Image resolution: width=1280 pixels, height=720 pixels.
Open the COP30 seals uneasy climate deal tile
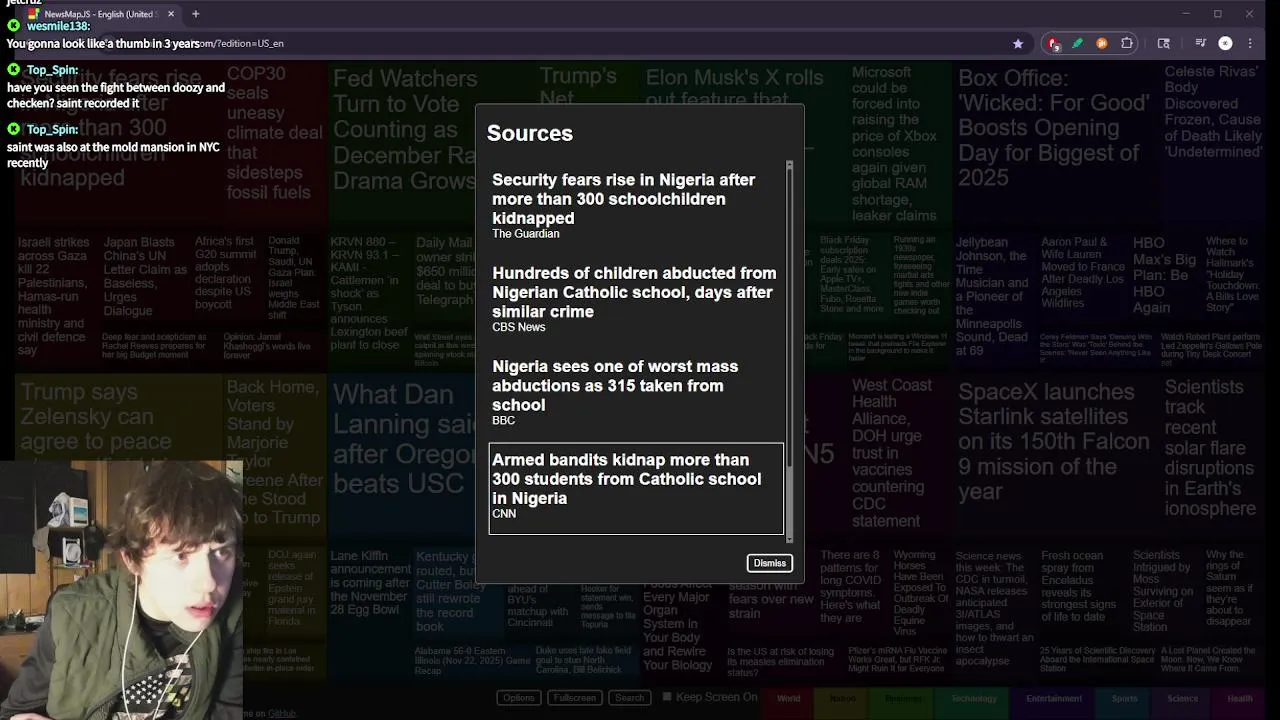click(275, 147)
